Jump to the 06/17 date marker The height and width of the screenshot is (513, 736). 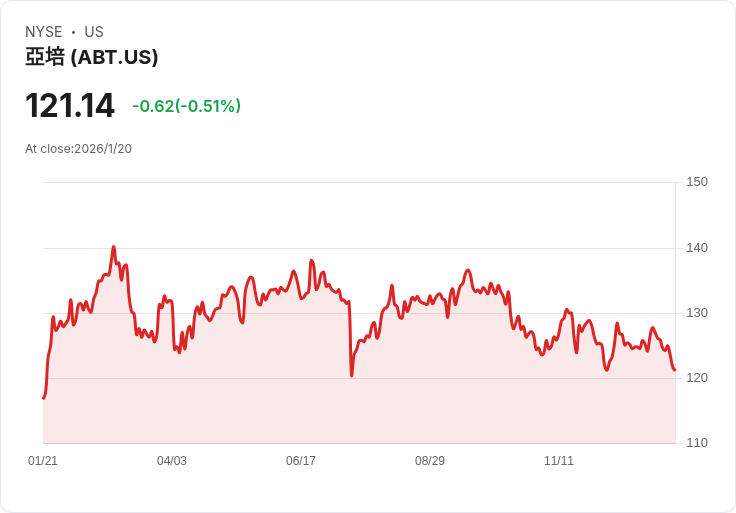[301, 461]
